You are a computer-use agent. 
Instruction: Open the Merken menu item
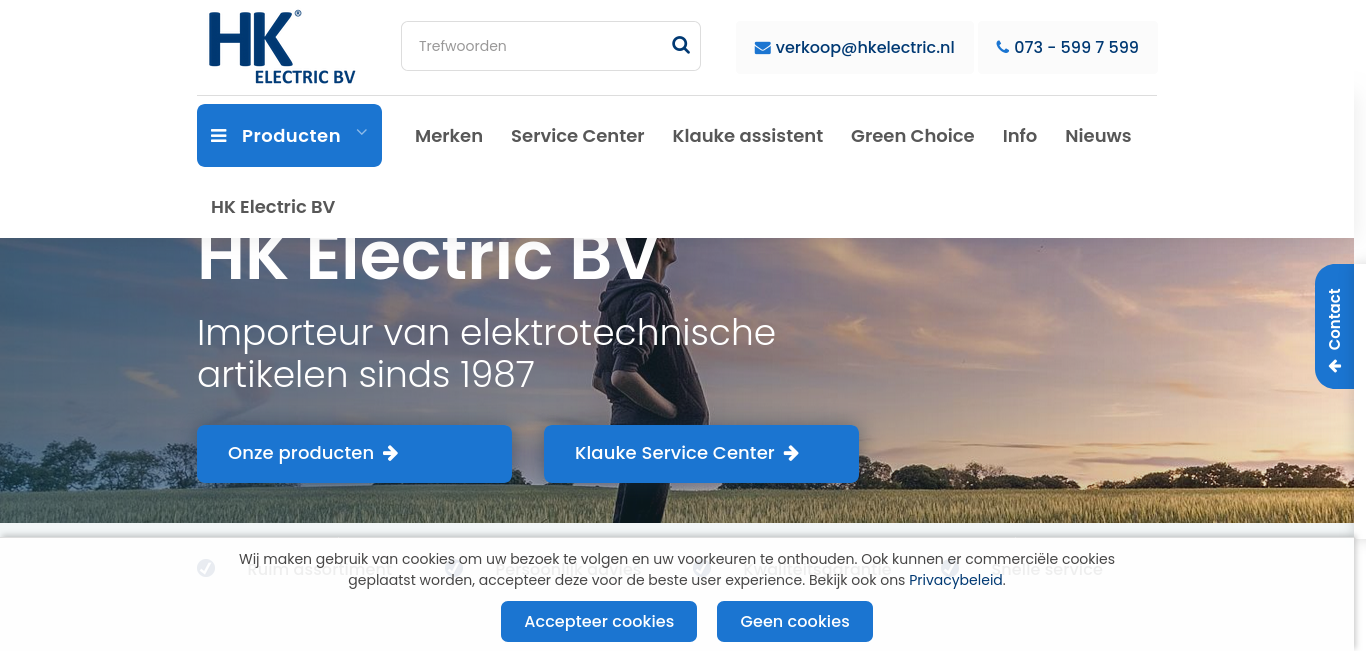click(x=449, y=136)
